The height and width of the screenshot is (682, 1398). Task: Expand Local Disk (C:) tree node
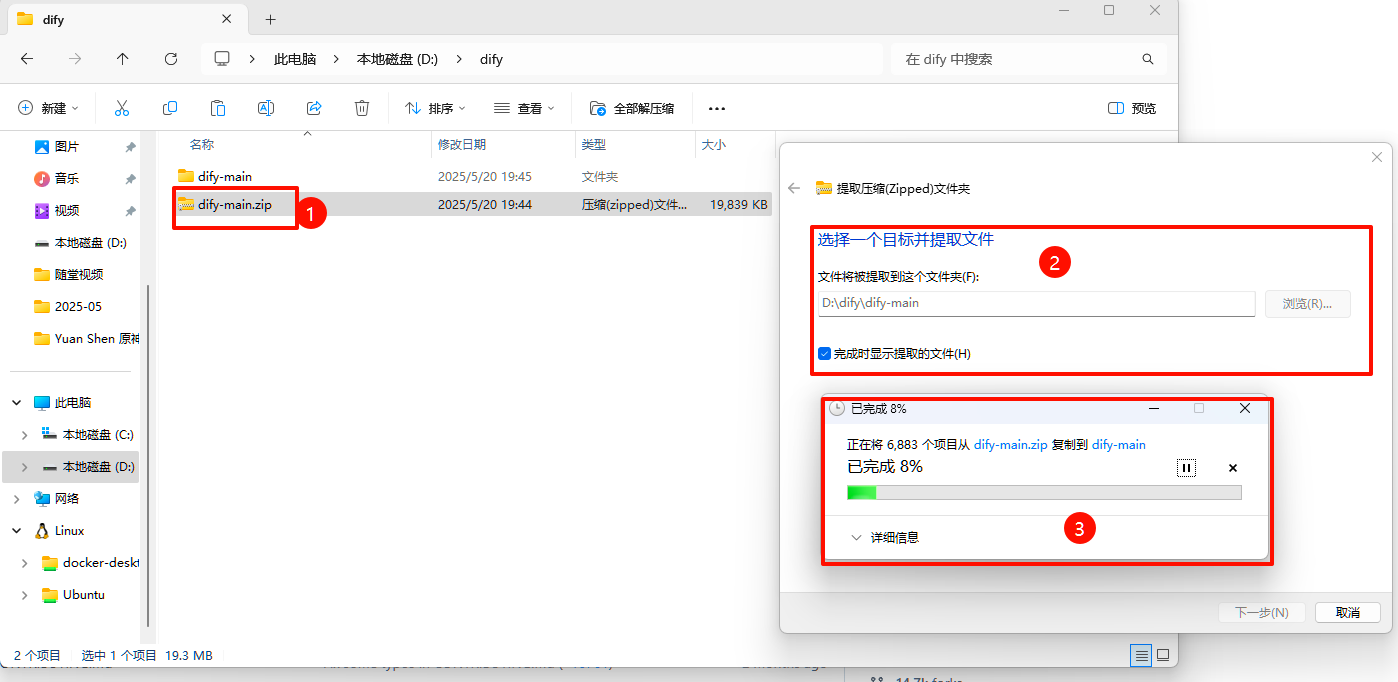[25, 434]
